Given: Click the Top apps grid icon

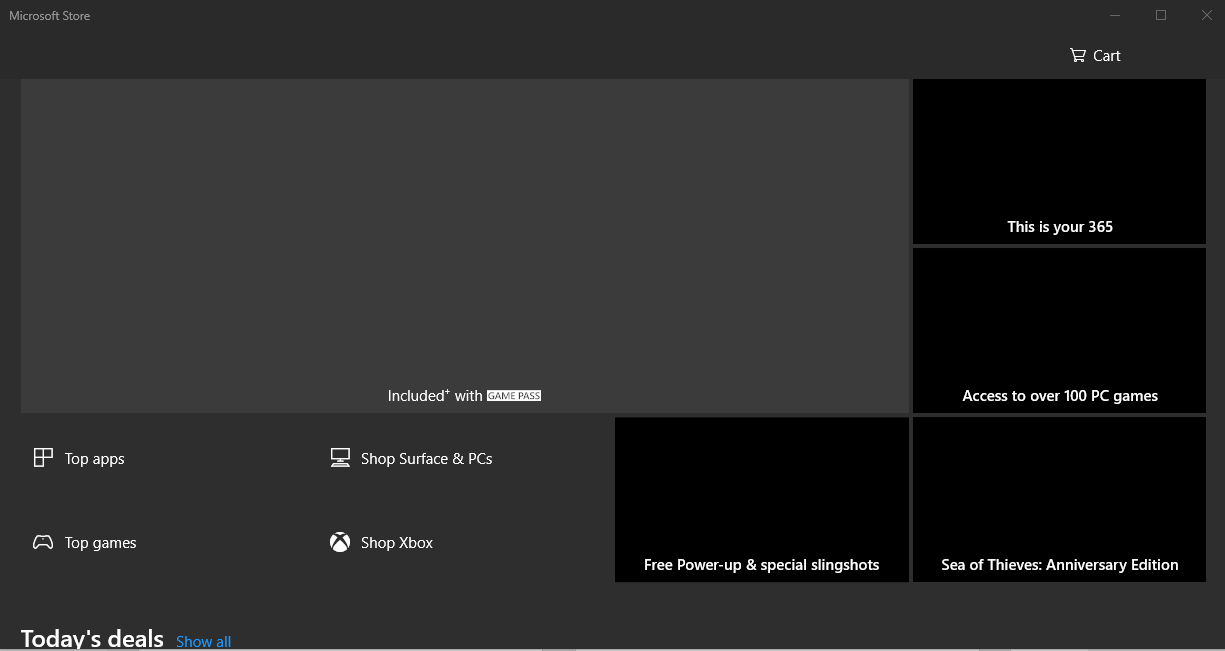Looking at the screenshot, I should pyautogui.click(x=43, y=458).
